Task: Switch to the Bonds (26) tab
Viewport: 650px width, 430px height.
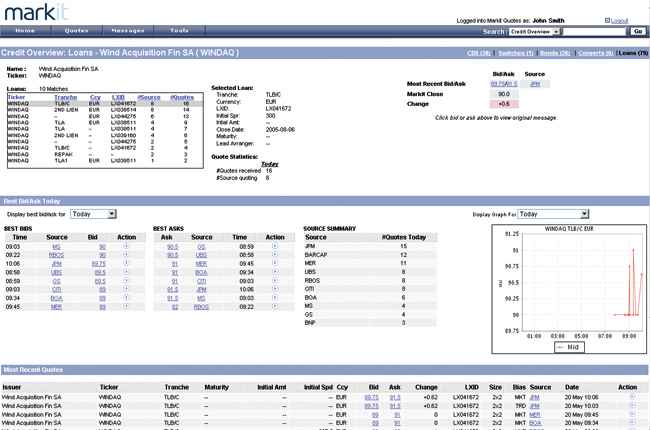Action: (555, 53)
